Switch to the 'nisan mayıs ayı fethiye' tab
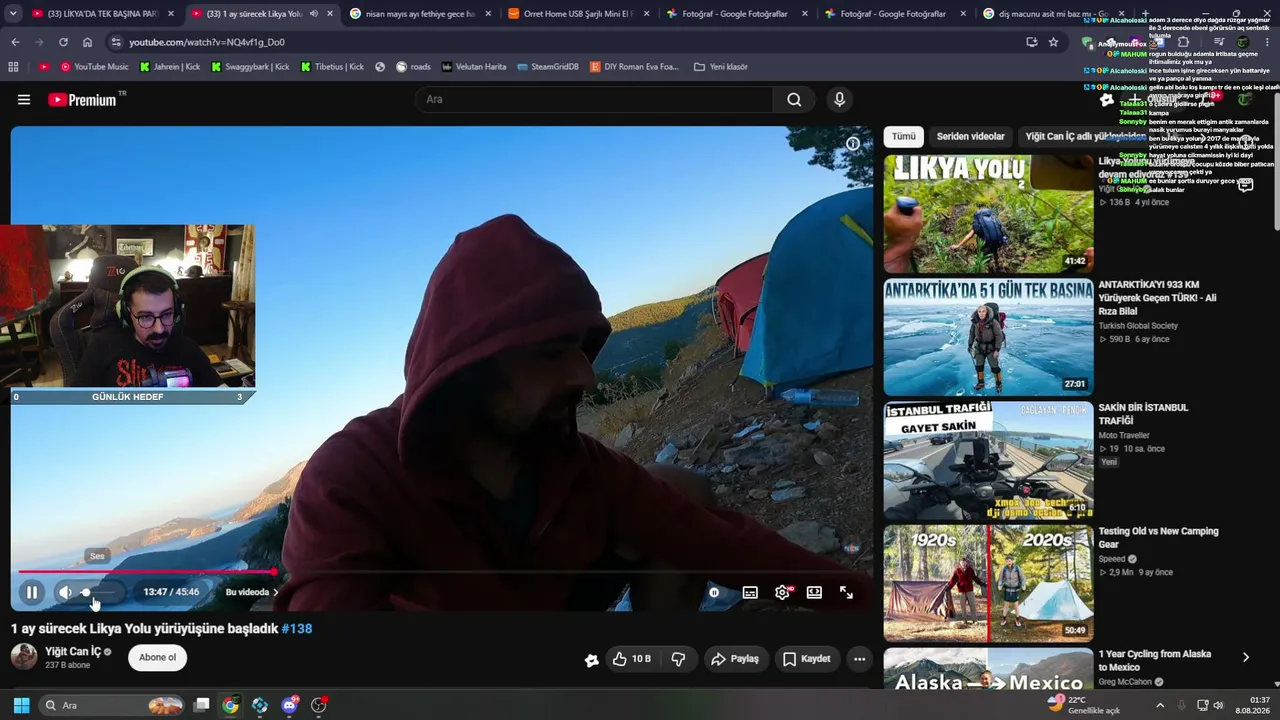The width and height of the screenshot is (1280, 720). click(x=420, y=14)
